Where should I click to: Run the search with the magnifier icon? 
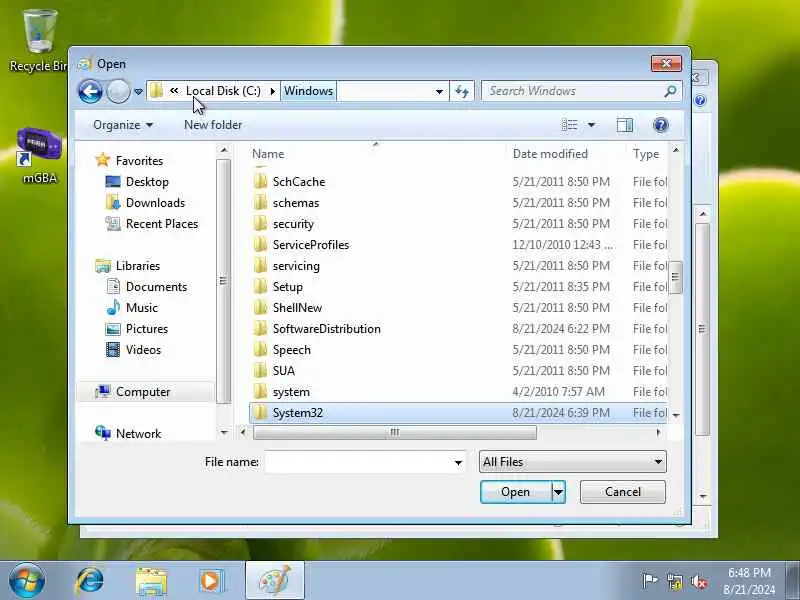pos(670,91)
